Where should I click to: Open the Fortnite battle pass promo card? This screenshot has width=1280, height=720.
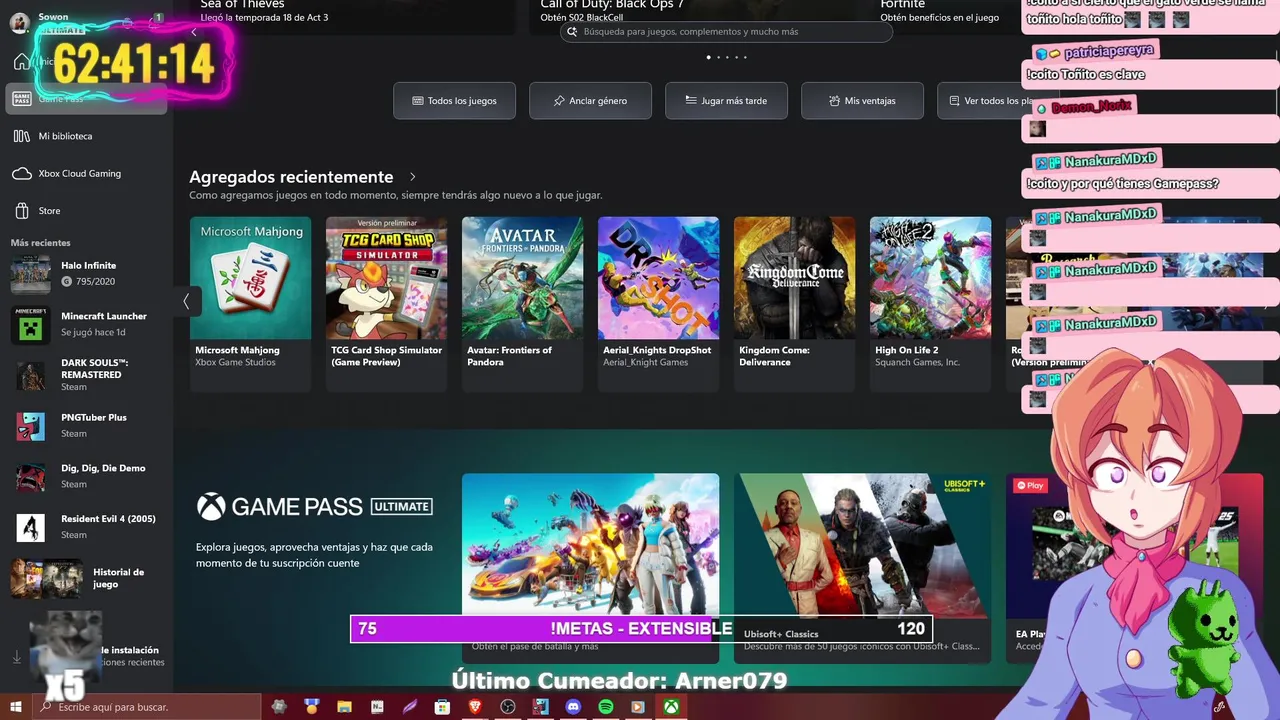[590, 567]
